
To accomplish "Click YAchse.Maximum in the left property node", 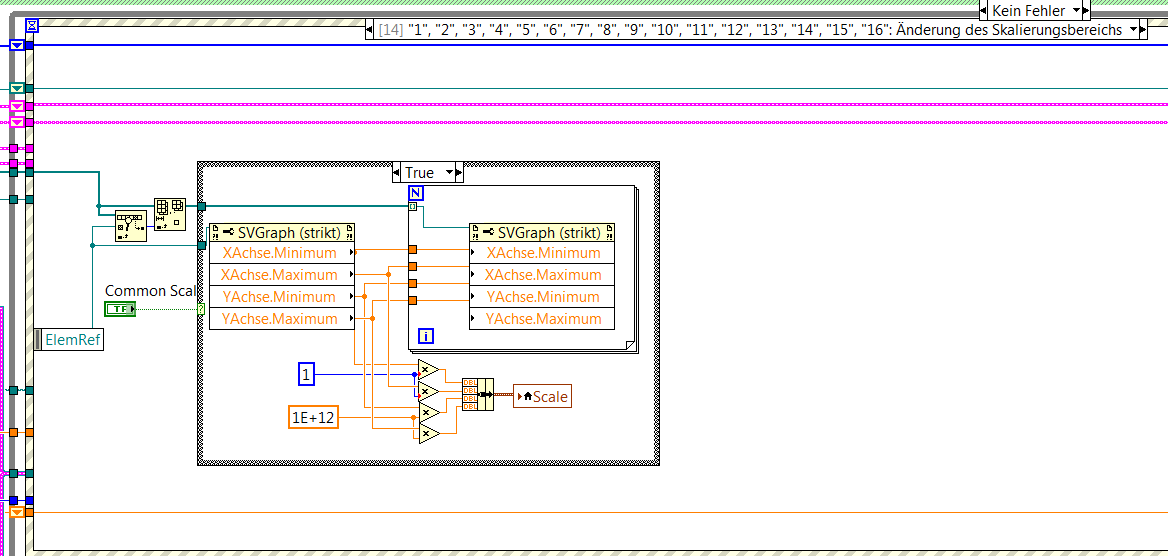I will coord(282,318).
